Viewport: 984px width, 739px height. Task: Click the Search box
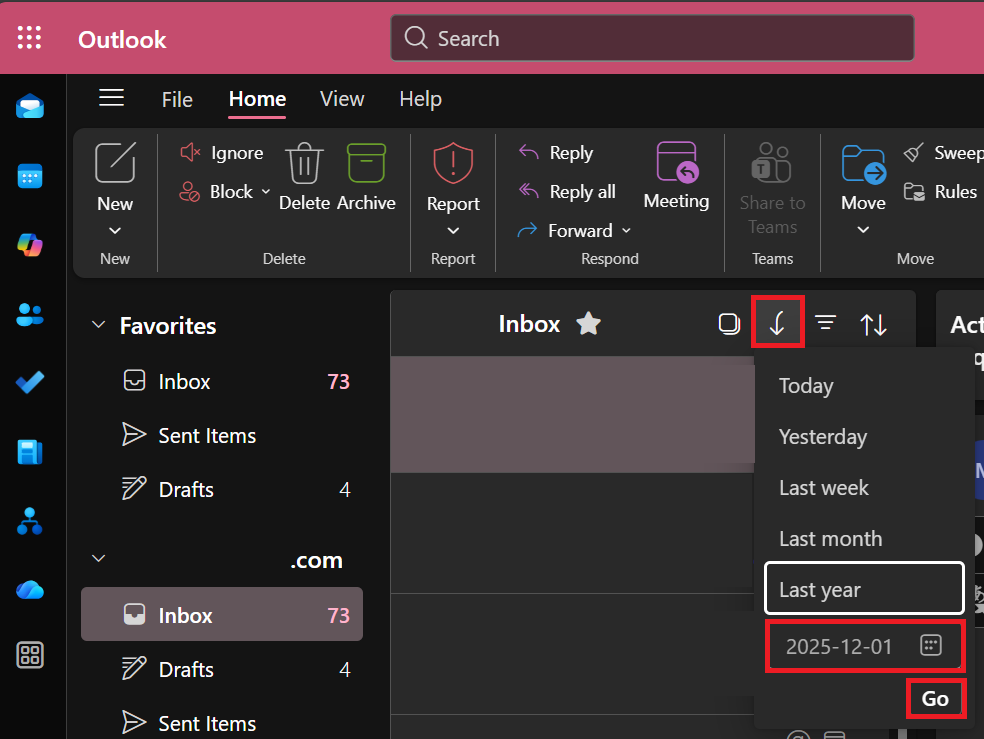click(652, 38)
